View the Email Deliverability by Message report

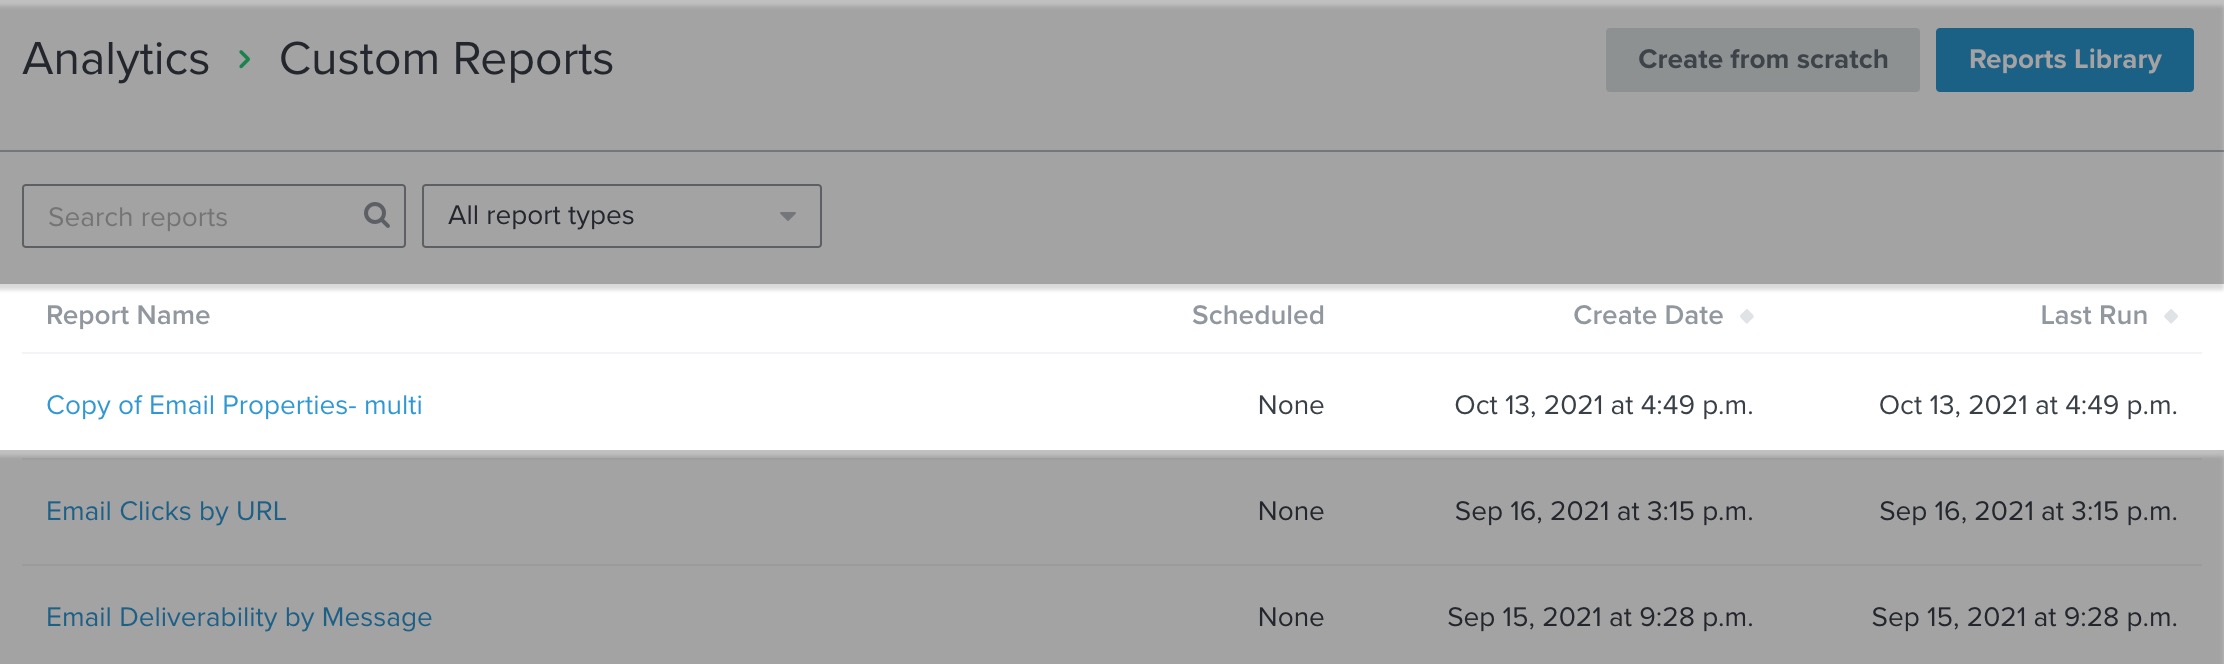240,617
